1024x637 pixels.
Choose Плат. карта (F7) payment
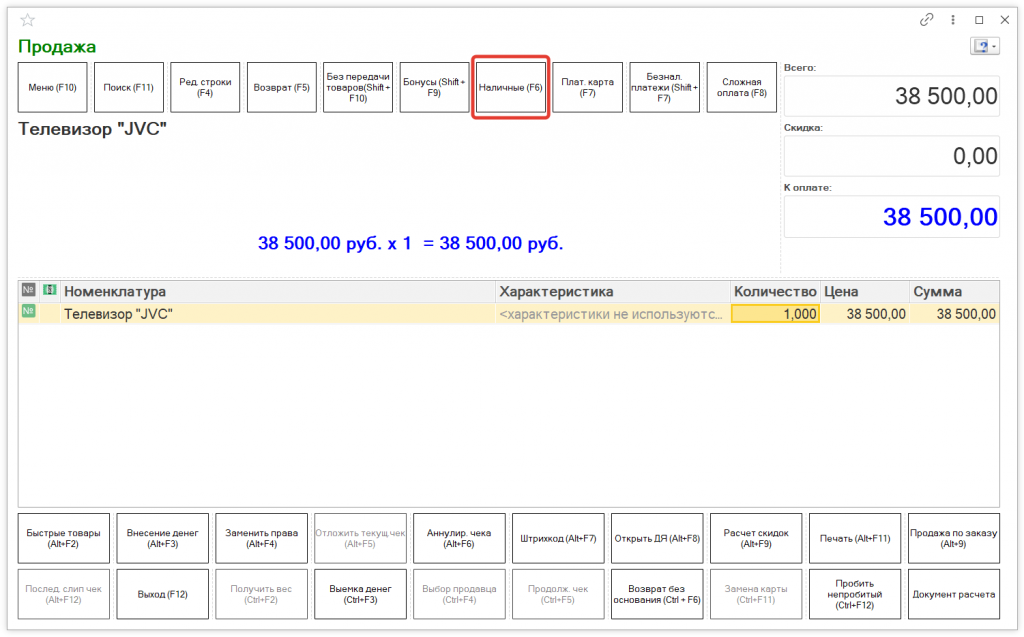coord(587,88)
